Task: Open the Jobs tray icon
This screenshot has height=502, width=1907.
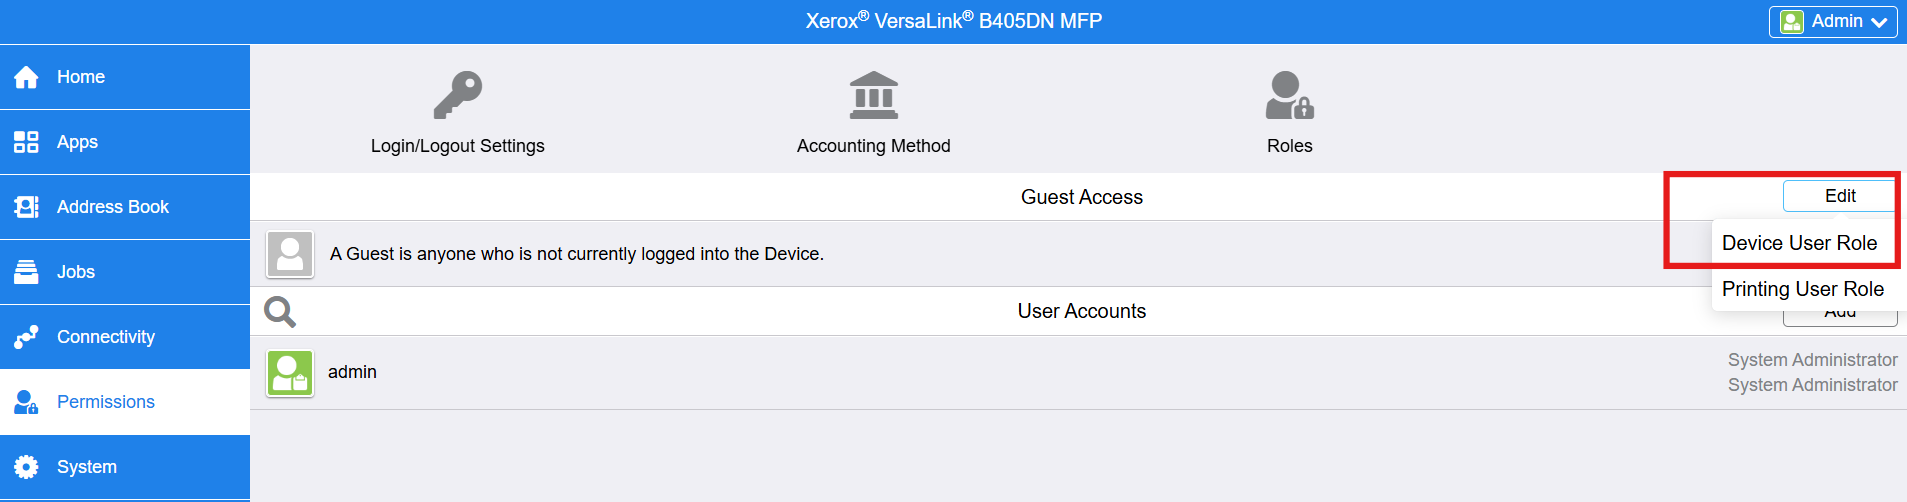Action: point(26,272)
